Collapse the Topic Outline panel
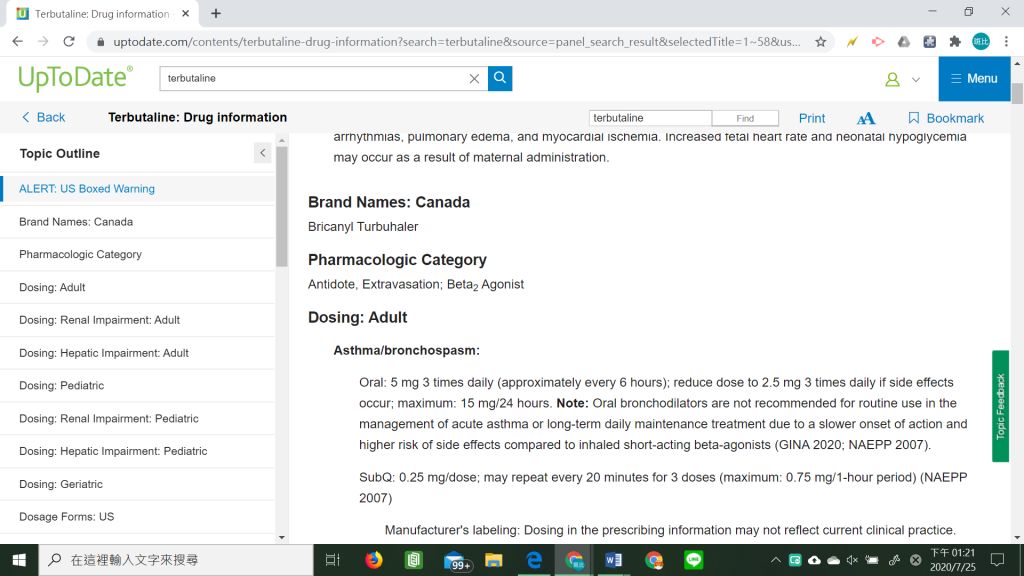1024x576 pixels. 262,153
